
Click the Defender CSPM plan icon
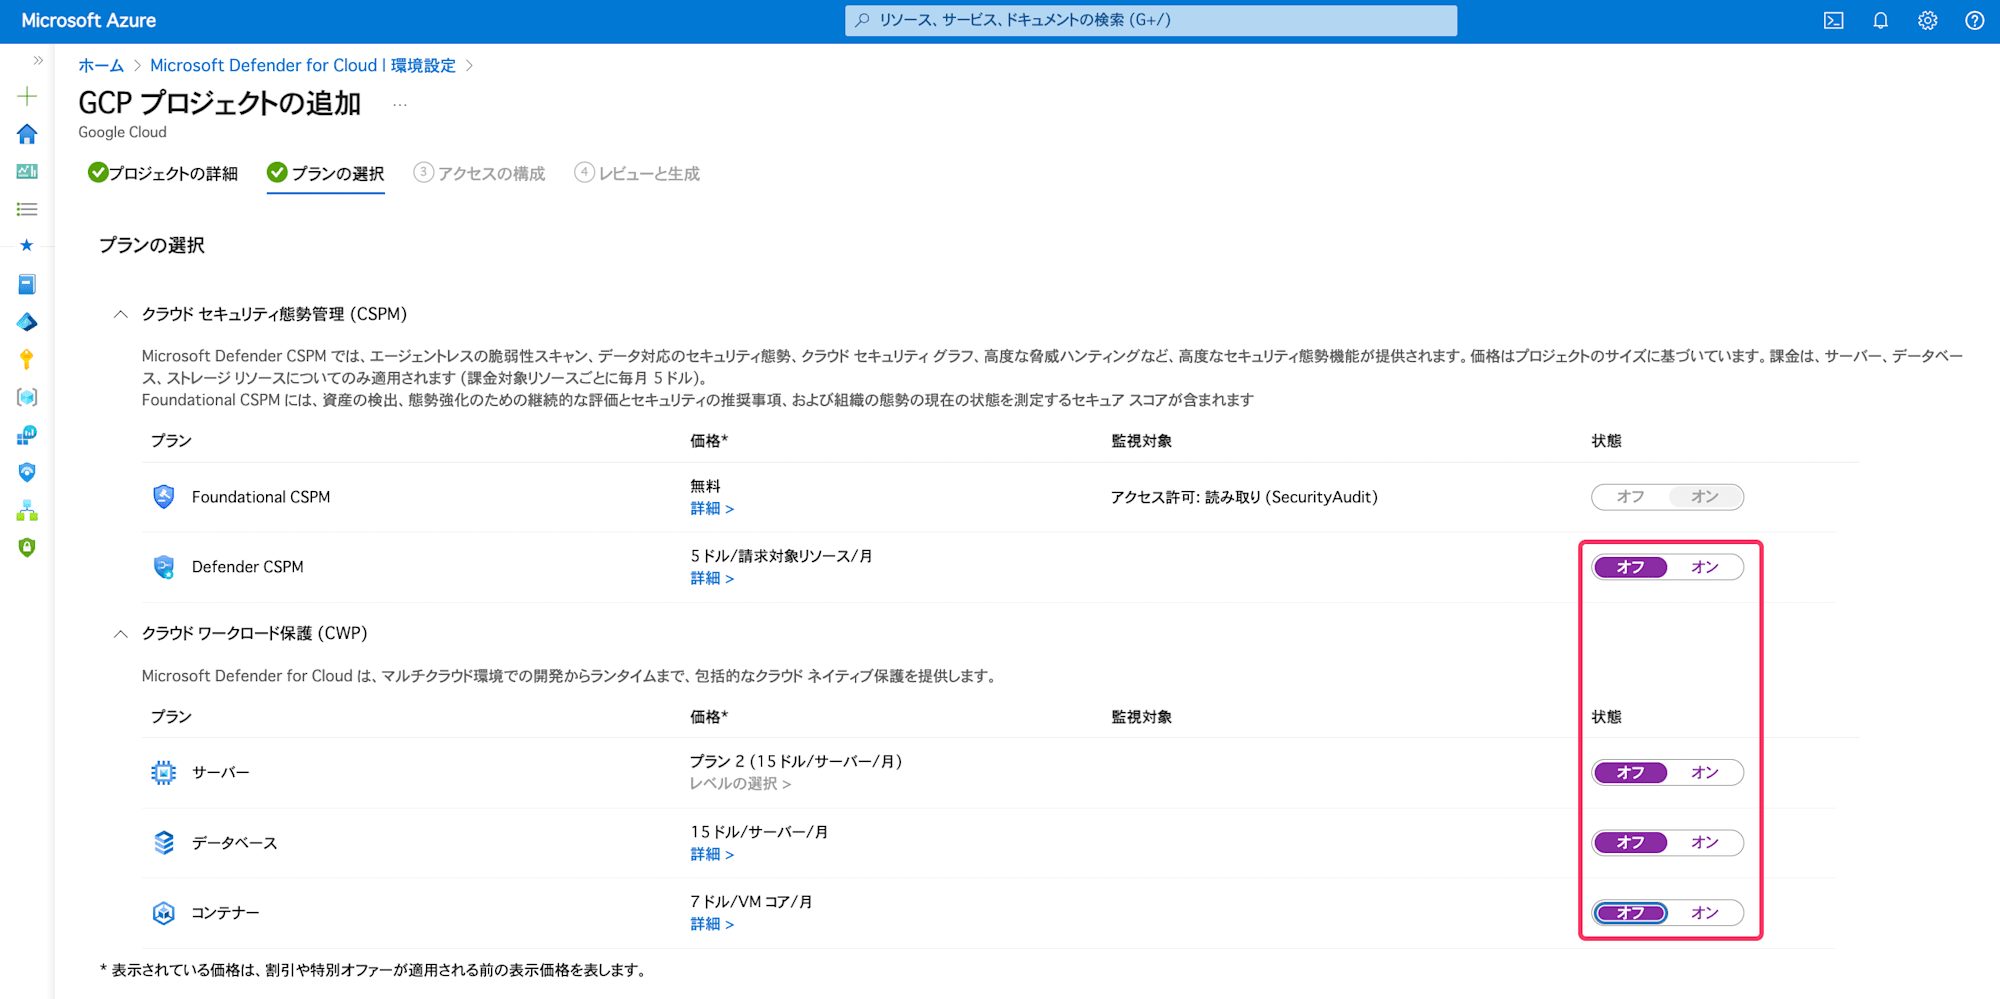[164, 567]
